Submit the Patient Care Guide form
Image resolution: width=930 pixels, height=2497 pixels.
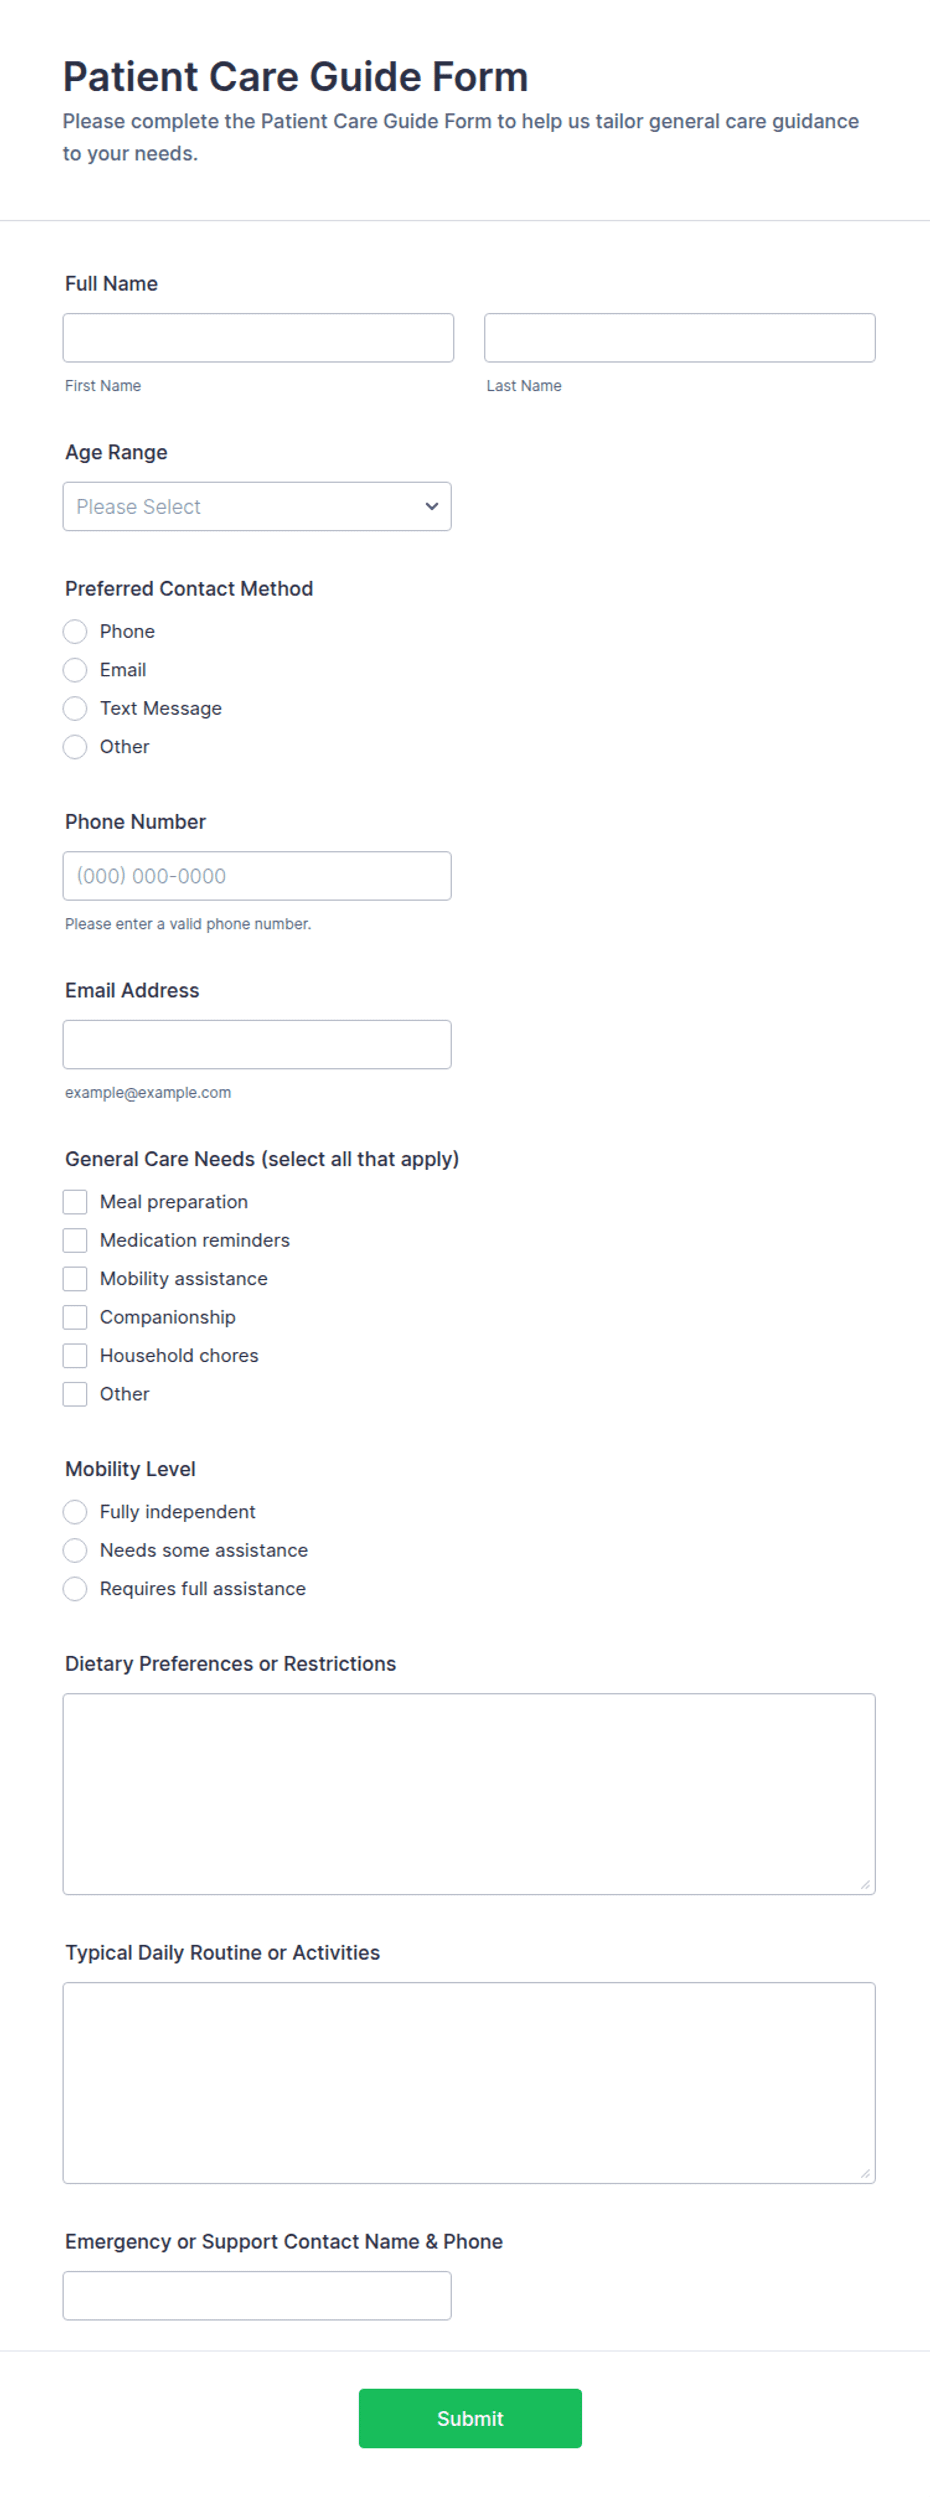(470, 2418)
